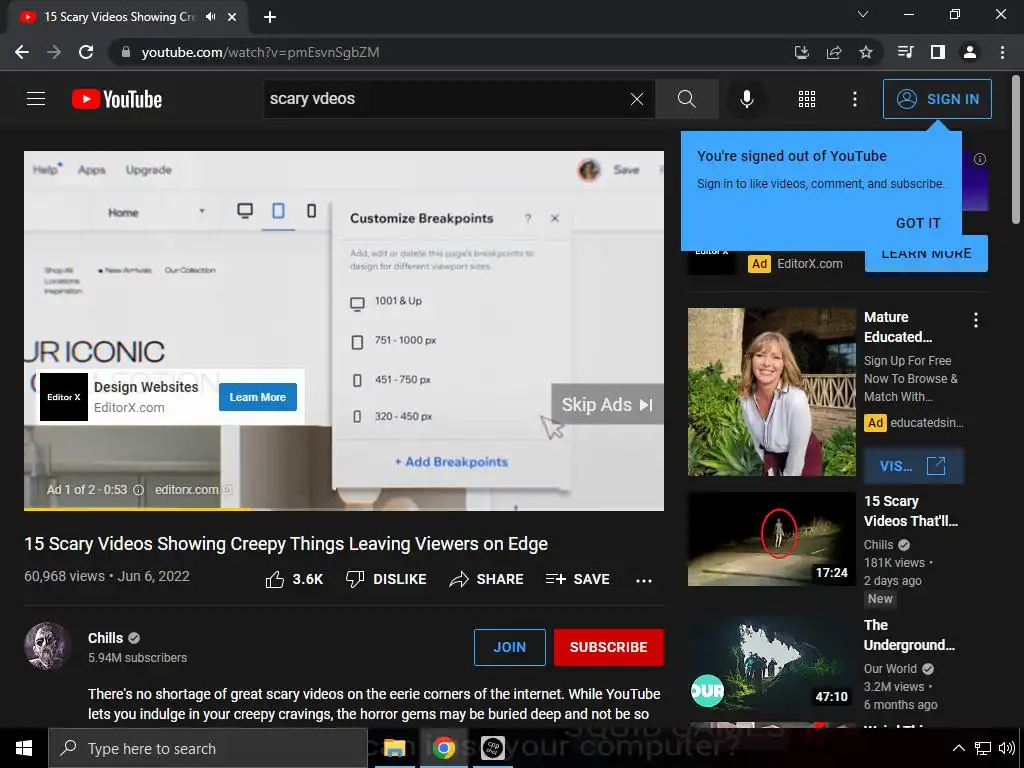Like the video with thumbs up icon
1024x768 pixels.
click(275, 579)
